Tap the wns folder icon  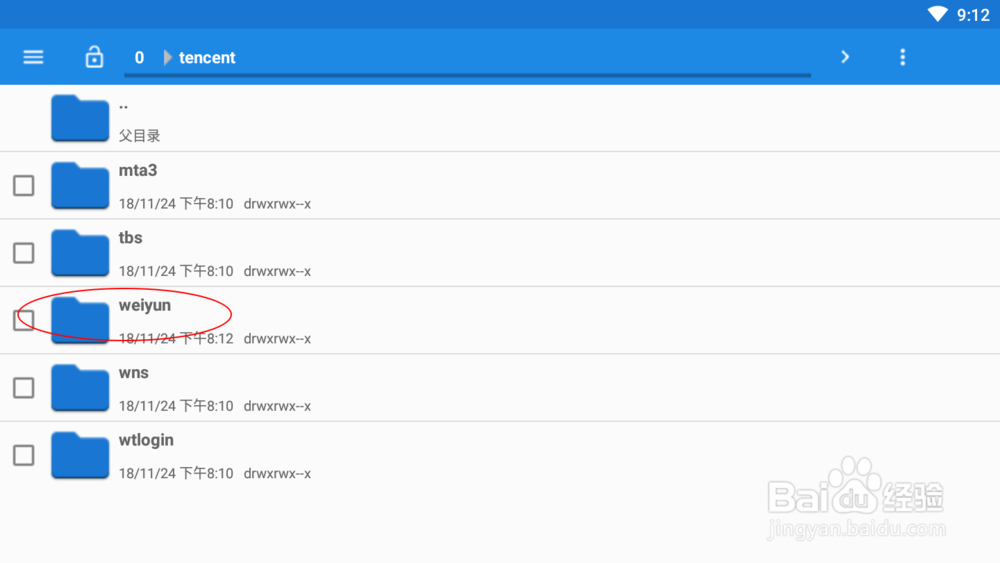click(80, 388)
